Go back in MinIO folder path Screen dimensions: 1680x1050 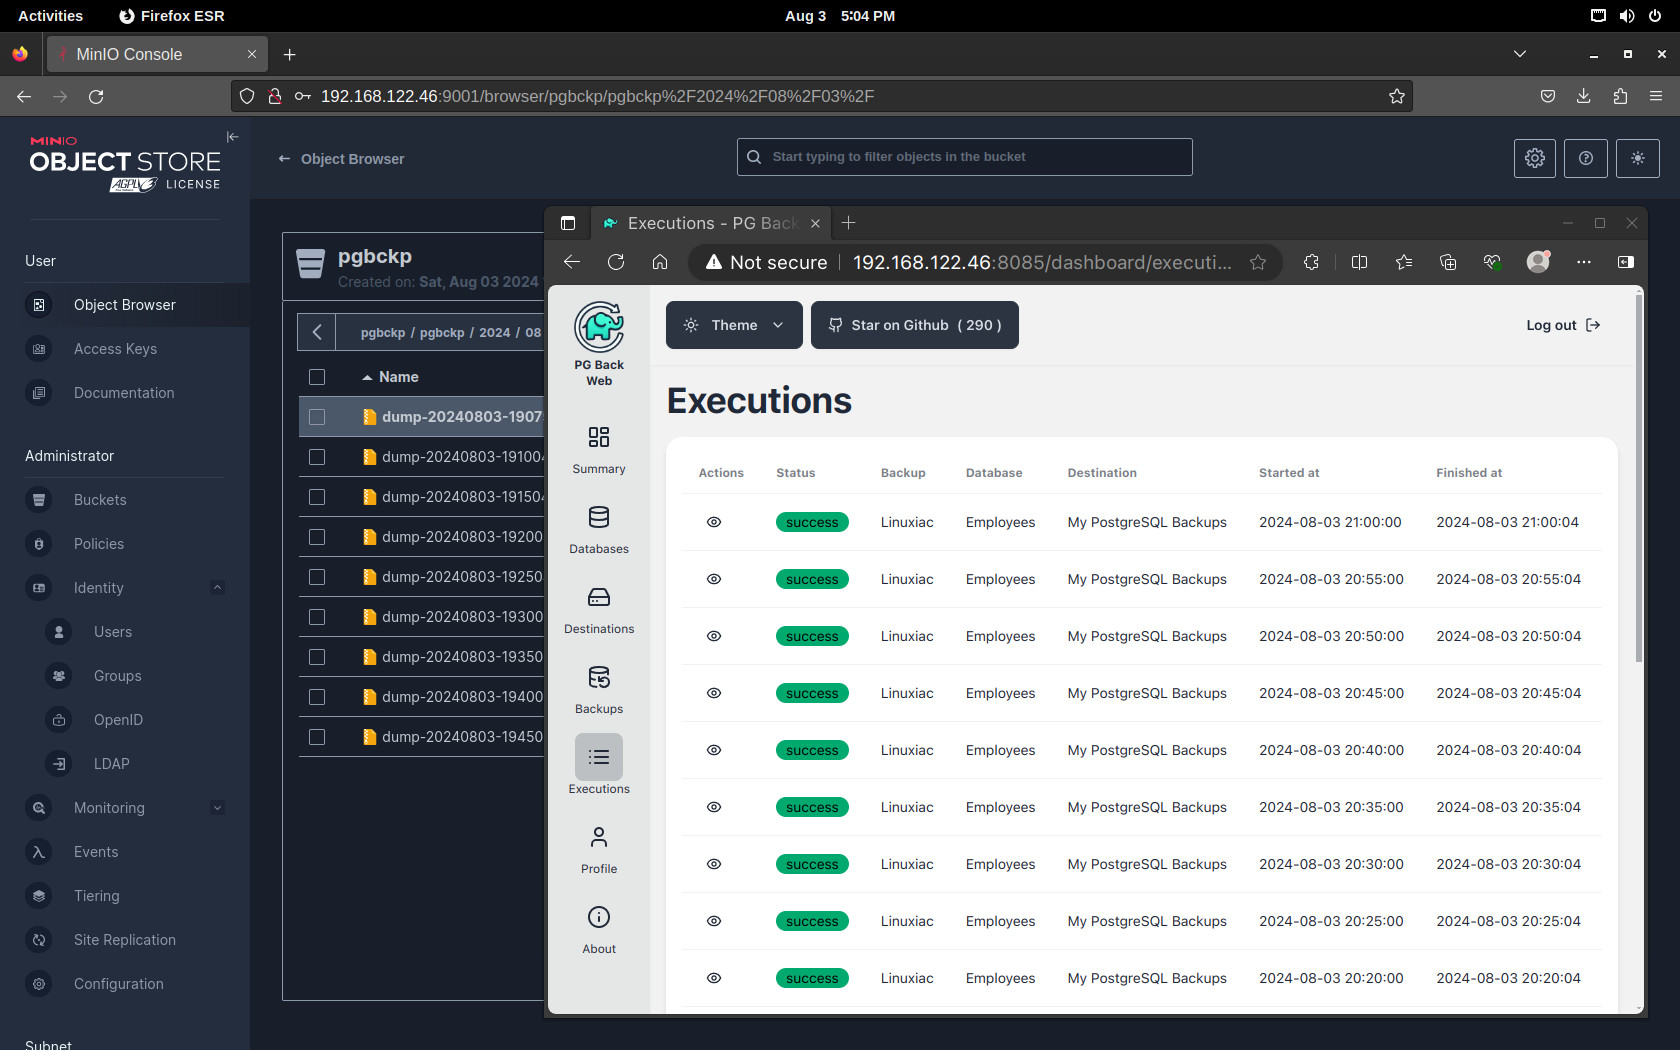point(317,332)
